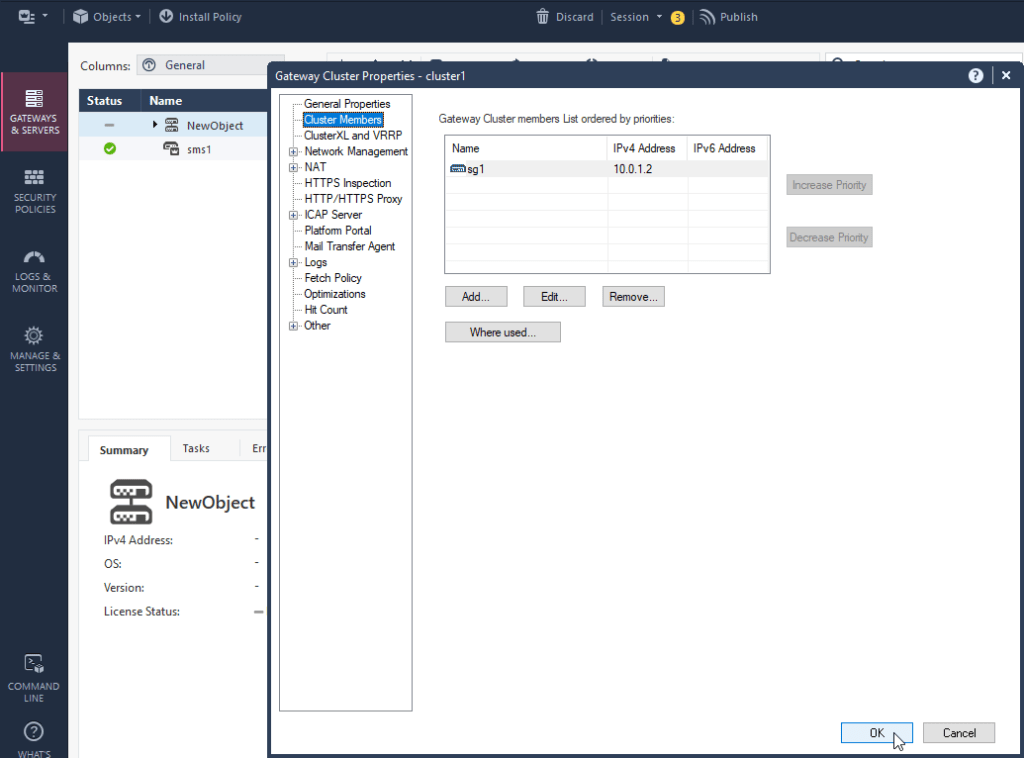Confirm with the OK button

(x=876, y=732)
